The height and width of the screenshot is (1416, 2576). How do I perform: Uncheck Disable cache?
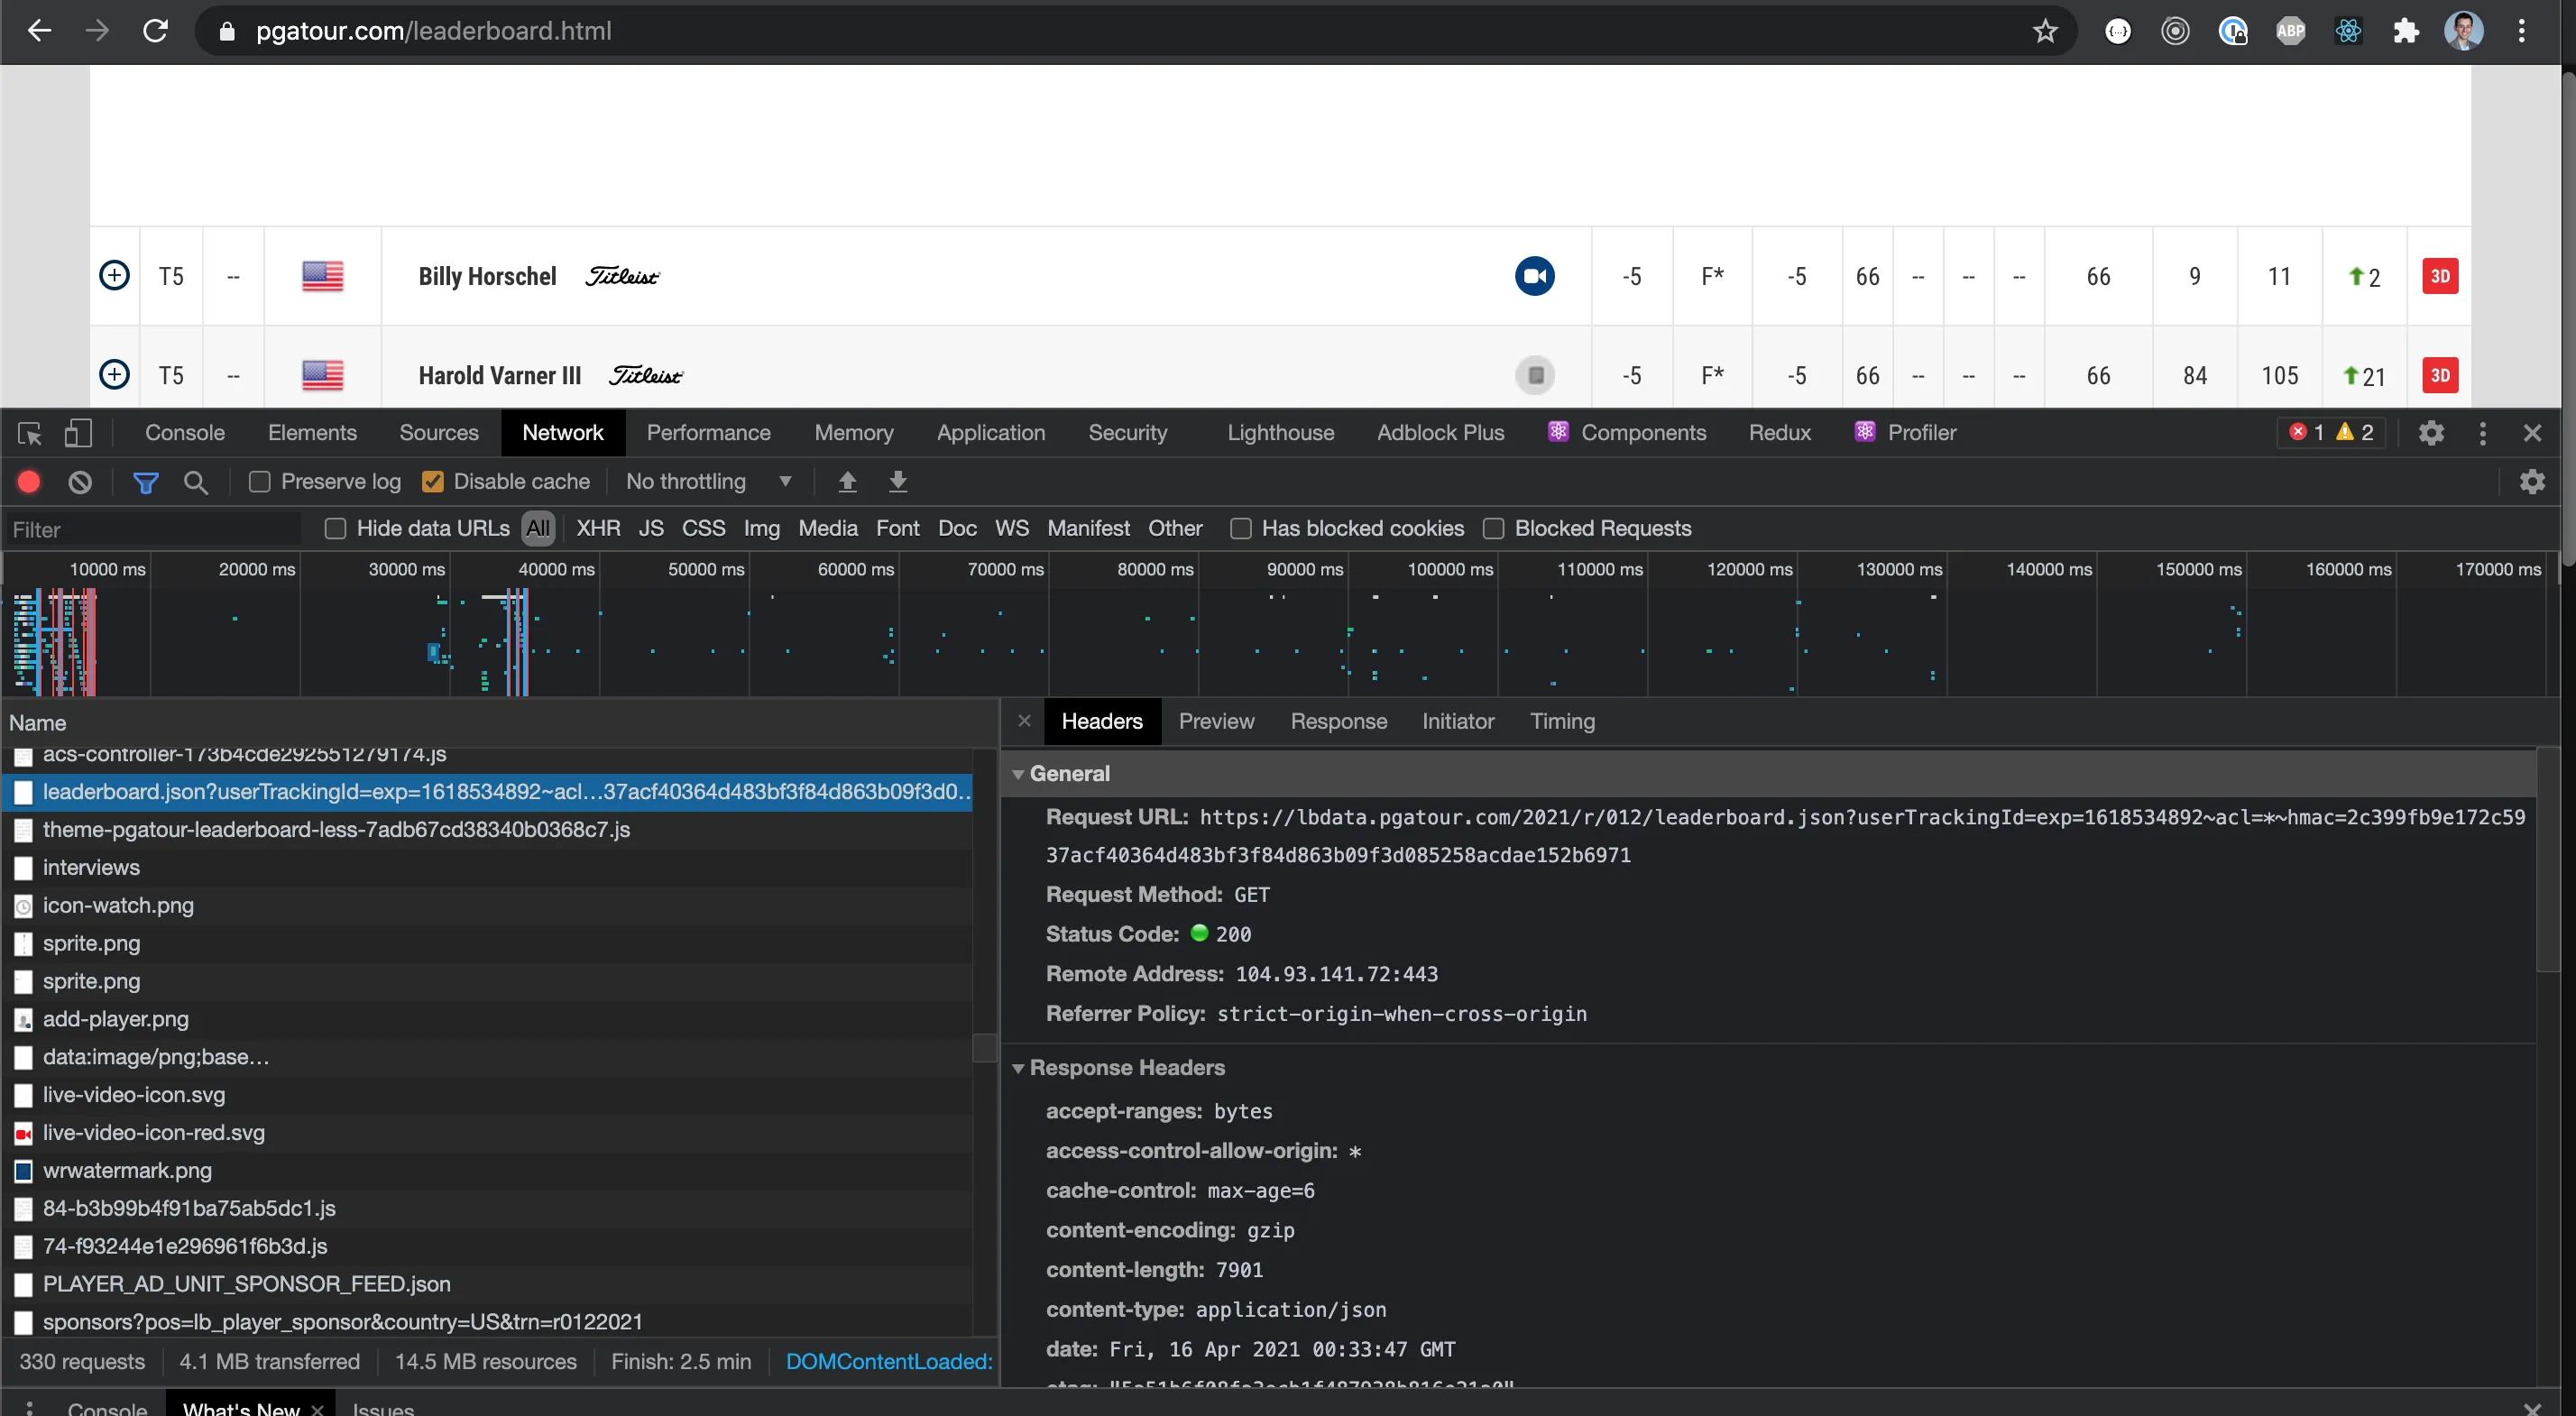click(433, 482)
